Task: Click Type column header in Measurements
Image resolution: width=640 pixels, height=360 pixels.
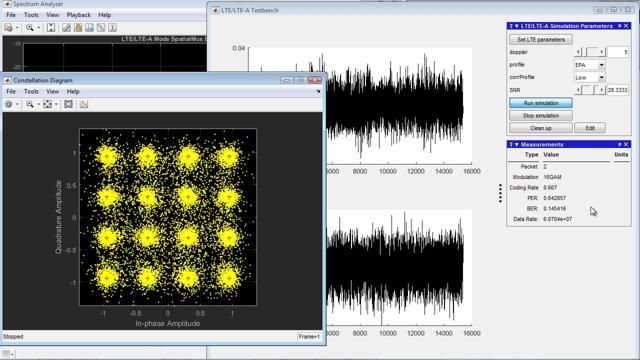Action: pyautogui.click(x=531, y=155)
